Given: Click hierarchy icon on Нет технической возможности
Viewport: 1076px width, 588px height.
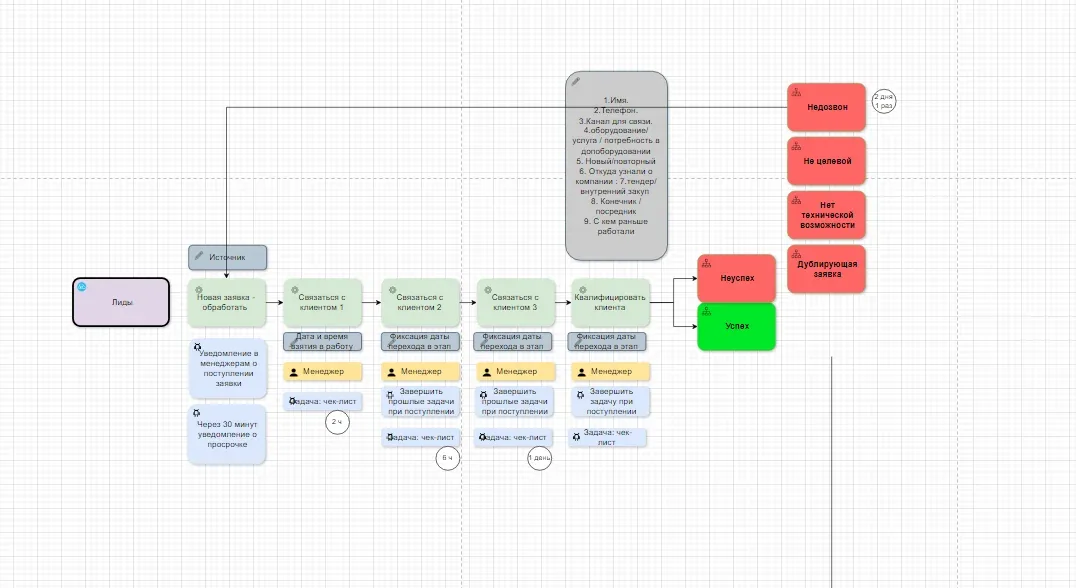Looking at the screenshot, I should [x=796, y=200].
